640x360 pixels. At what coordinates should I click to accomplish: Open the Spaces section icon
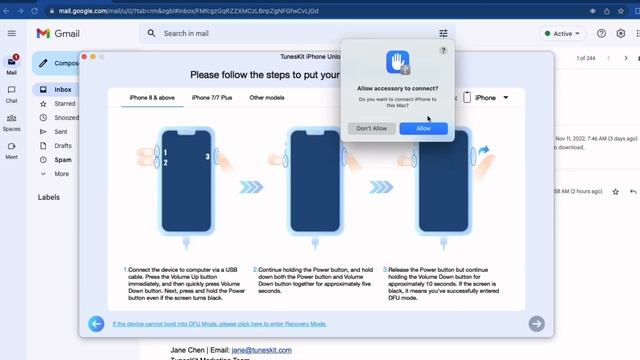click(x=11, y=118)
